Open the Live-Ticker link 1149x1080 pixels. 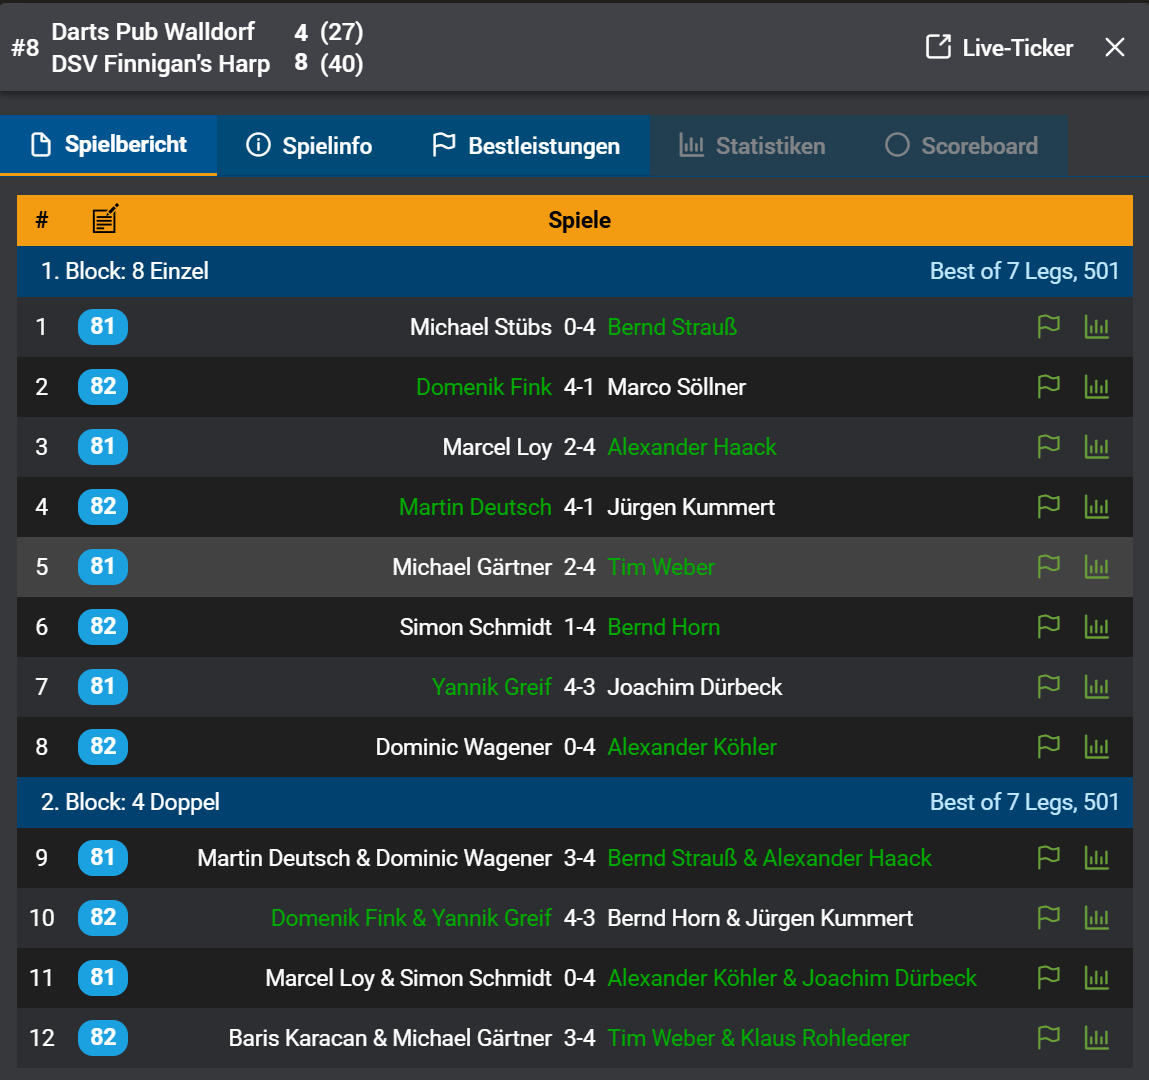tap(999, 48)
